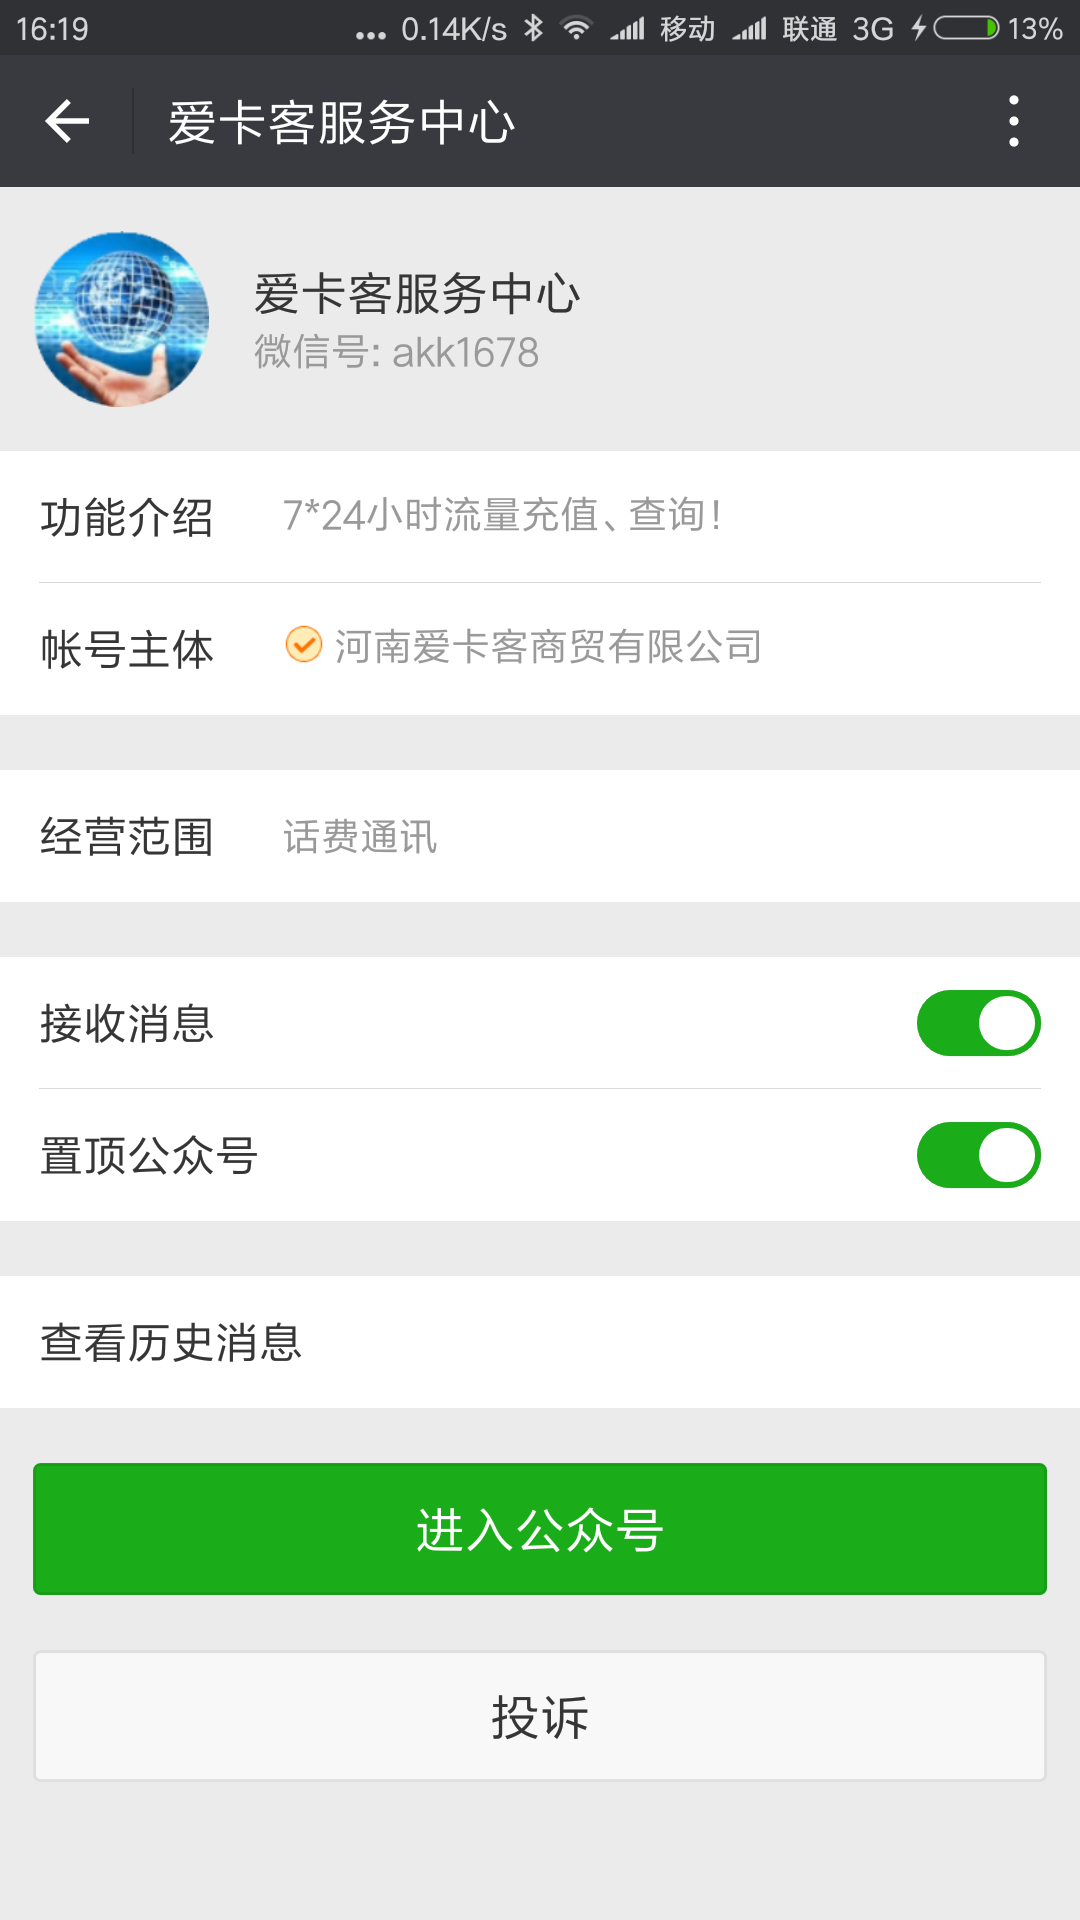
Task: Tap the 功能介绍 description row
Action: point(540,516)
